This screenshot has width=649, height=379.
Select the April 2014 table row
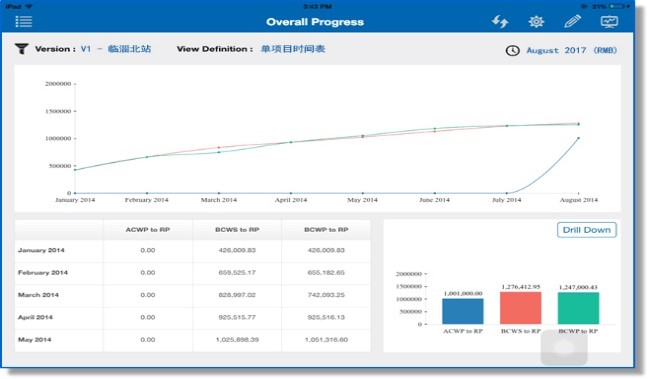tap(193, 317)
